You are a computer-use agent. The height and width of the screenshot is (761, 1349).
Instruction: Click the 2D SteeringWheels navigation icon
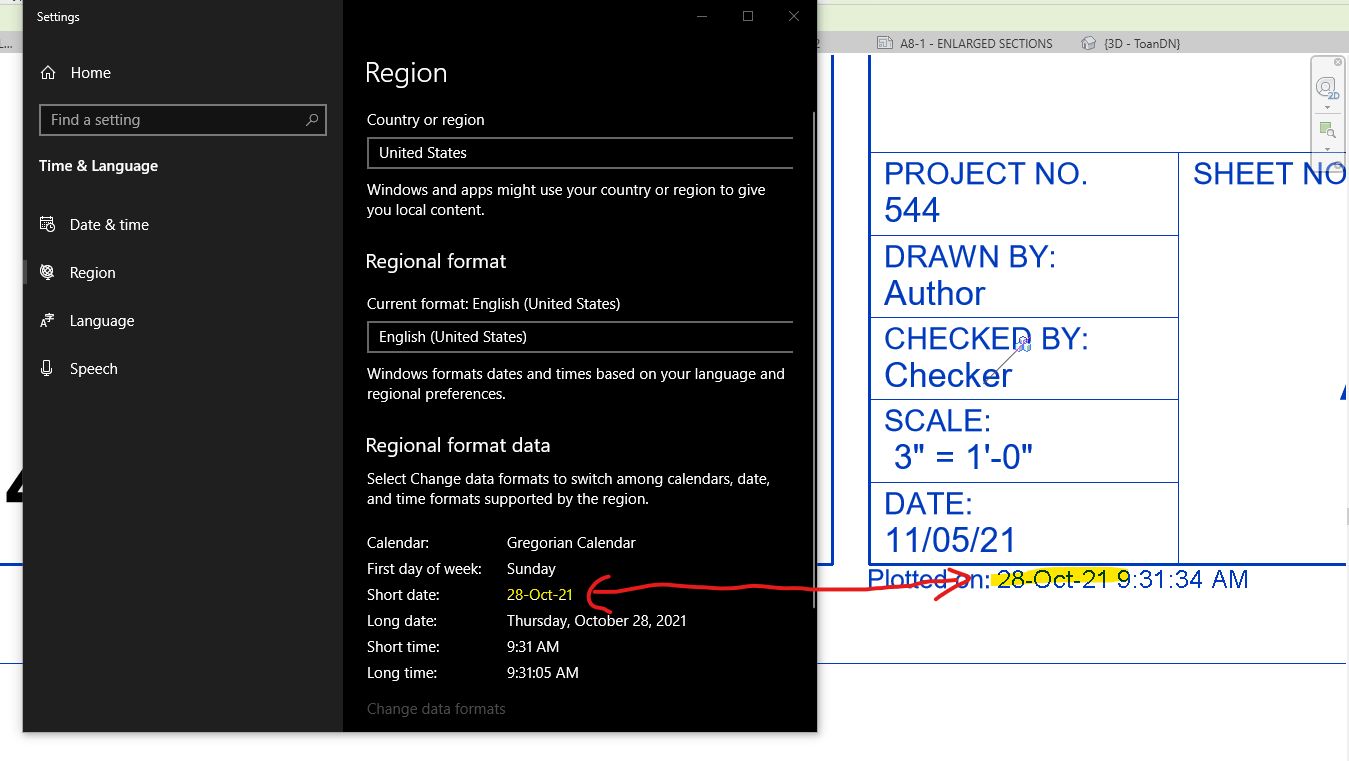tap(1328, 87)
